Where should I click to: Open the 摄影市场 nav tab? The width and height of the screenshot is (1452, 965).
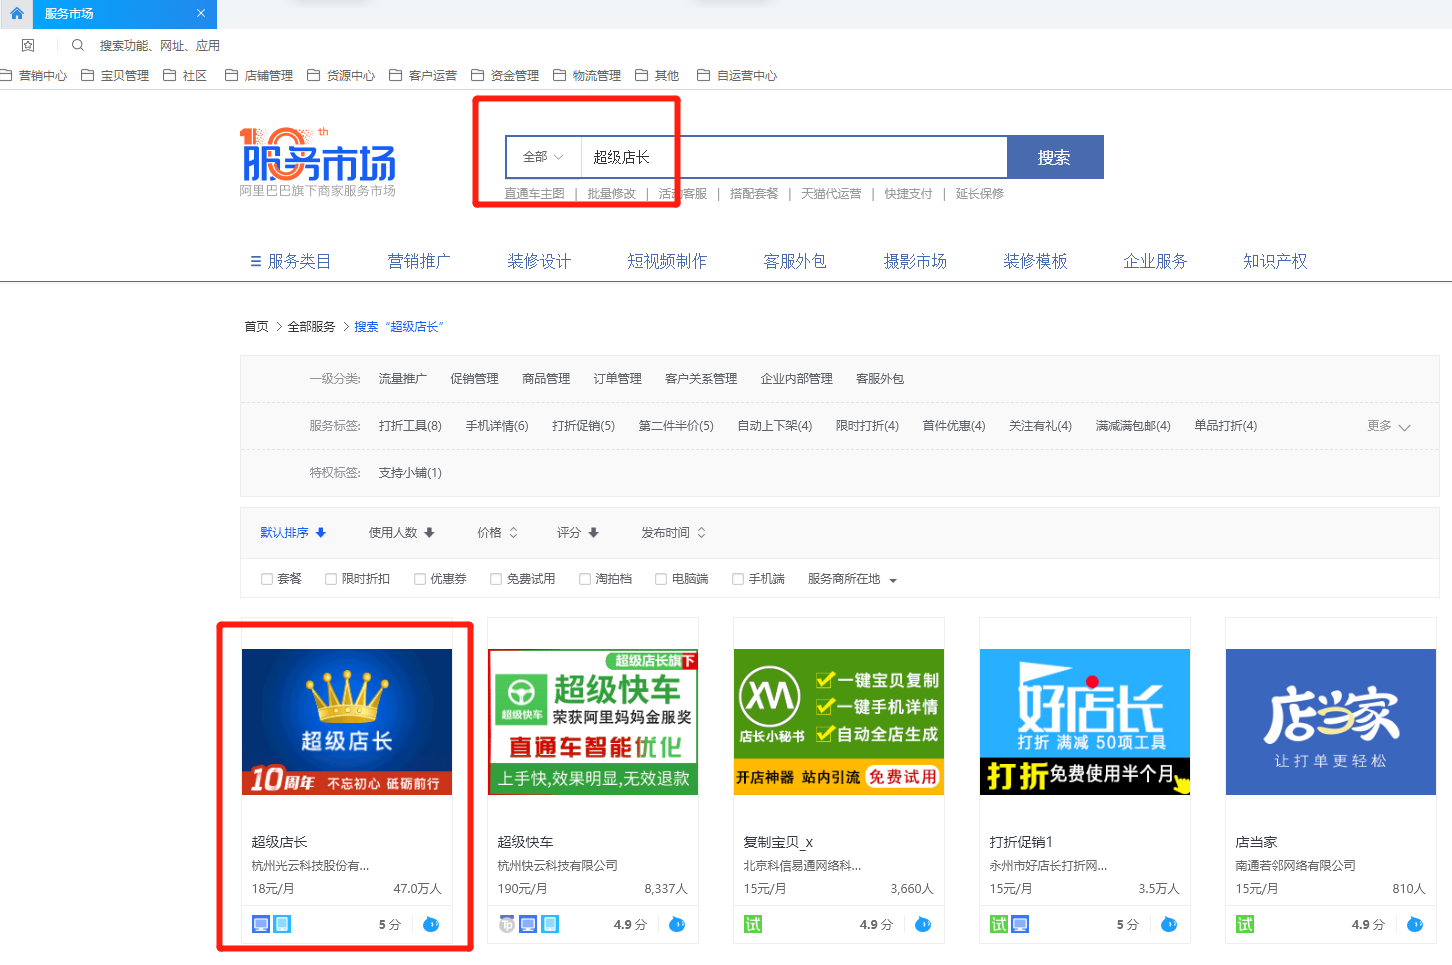click(x=915, y=261)
